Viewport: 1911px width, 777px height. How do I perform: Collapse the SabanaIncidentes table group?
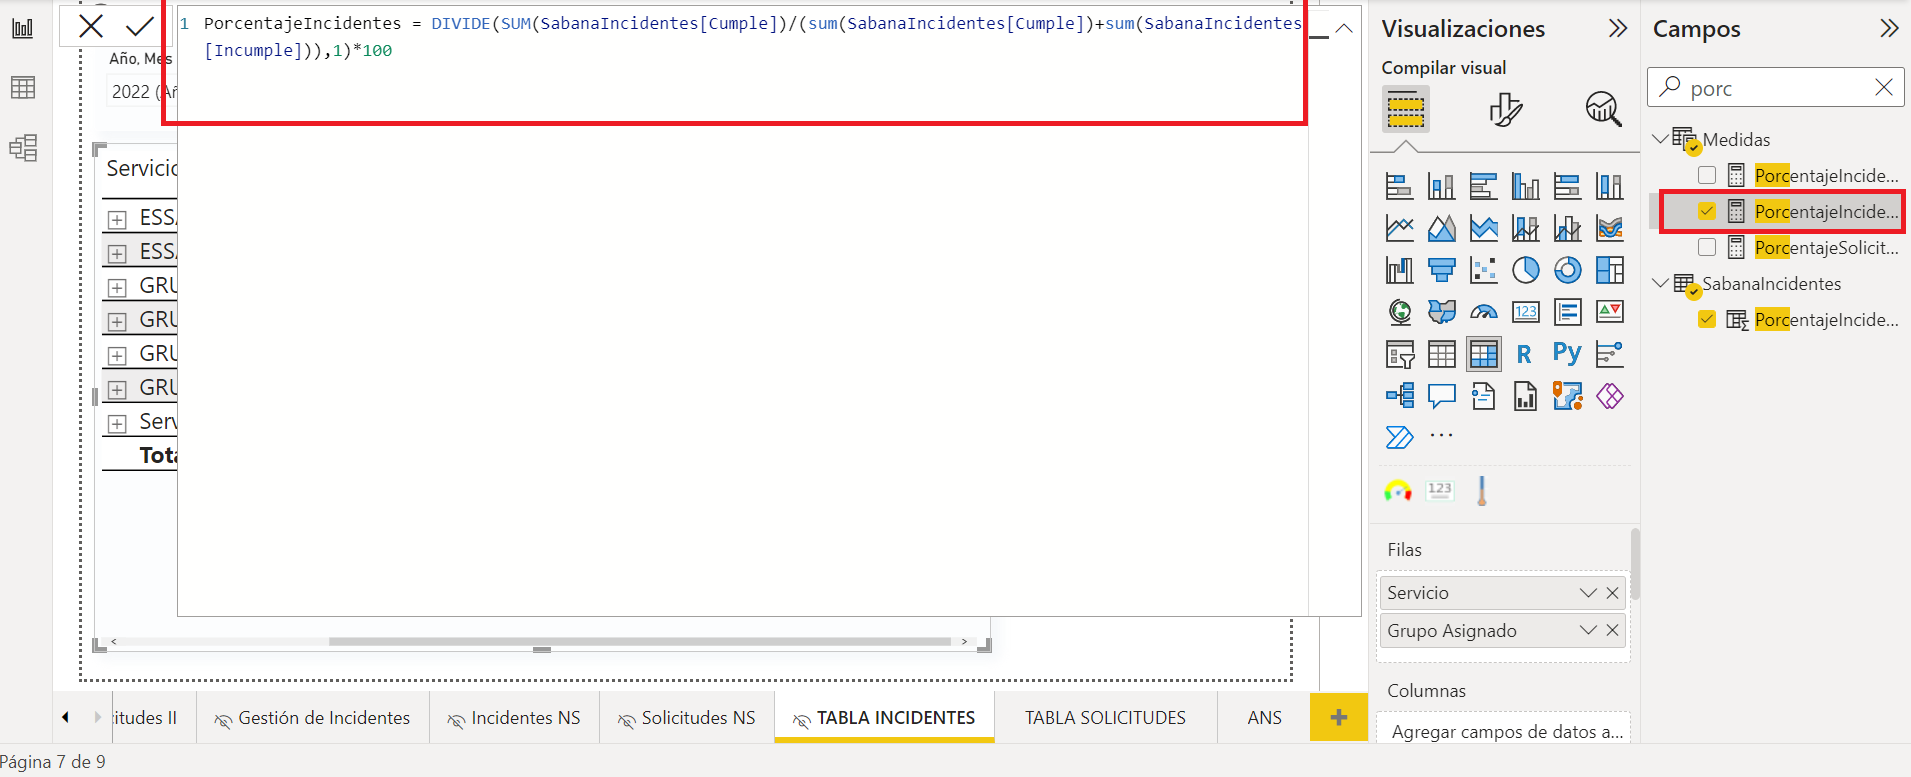point(1661,283)
